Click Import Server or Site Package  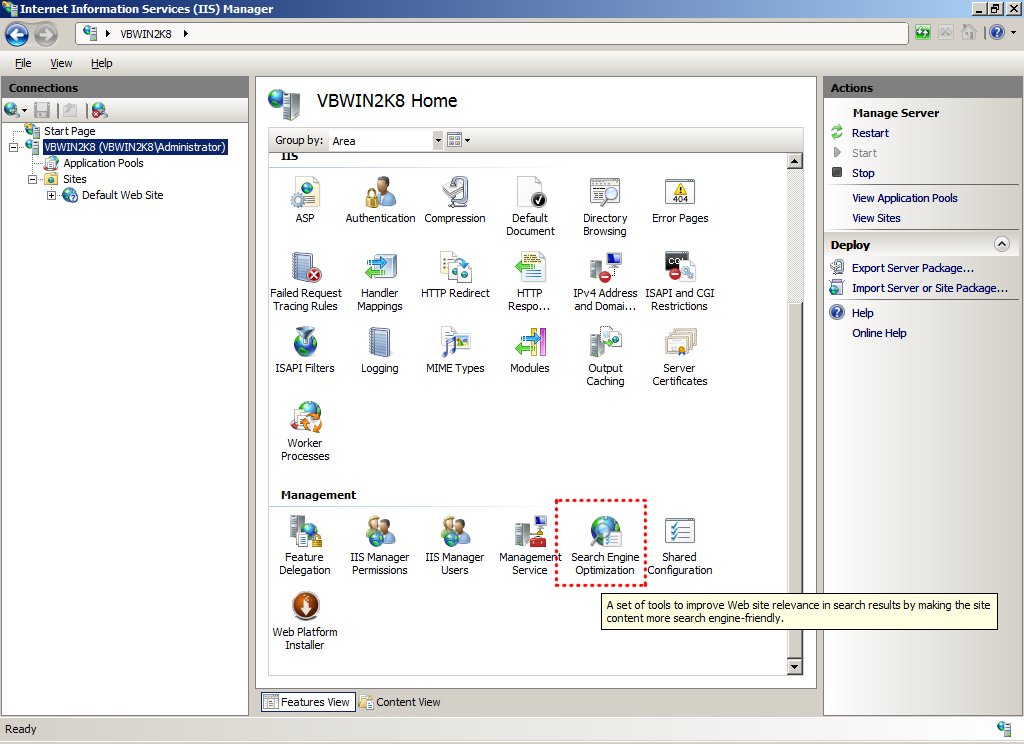pos(929,288)
